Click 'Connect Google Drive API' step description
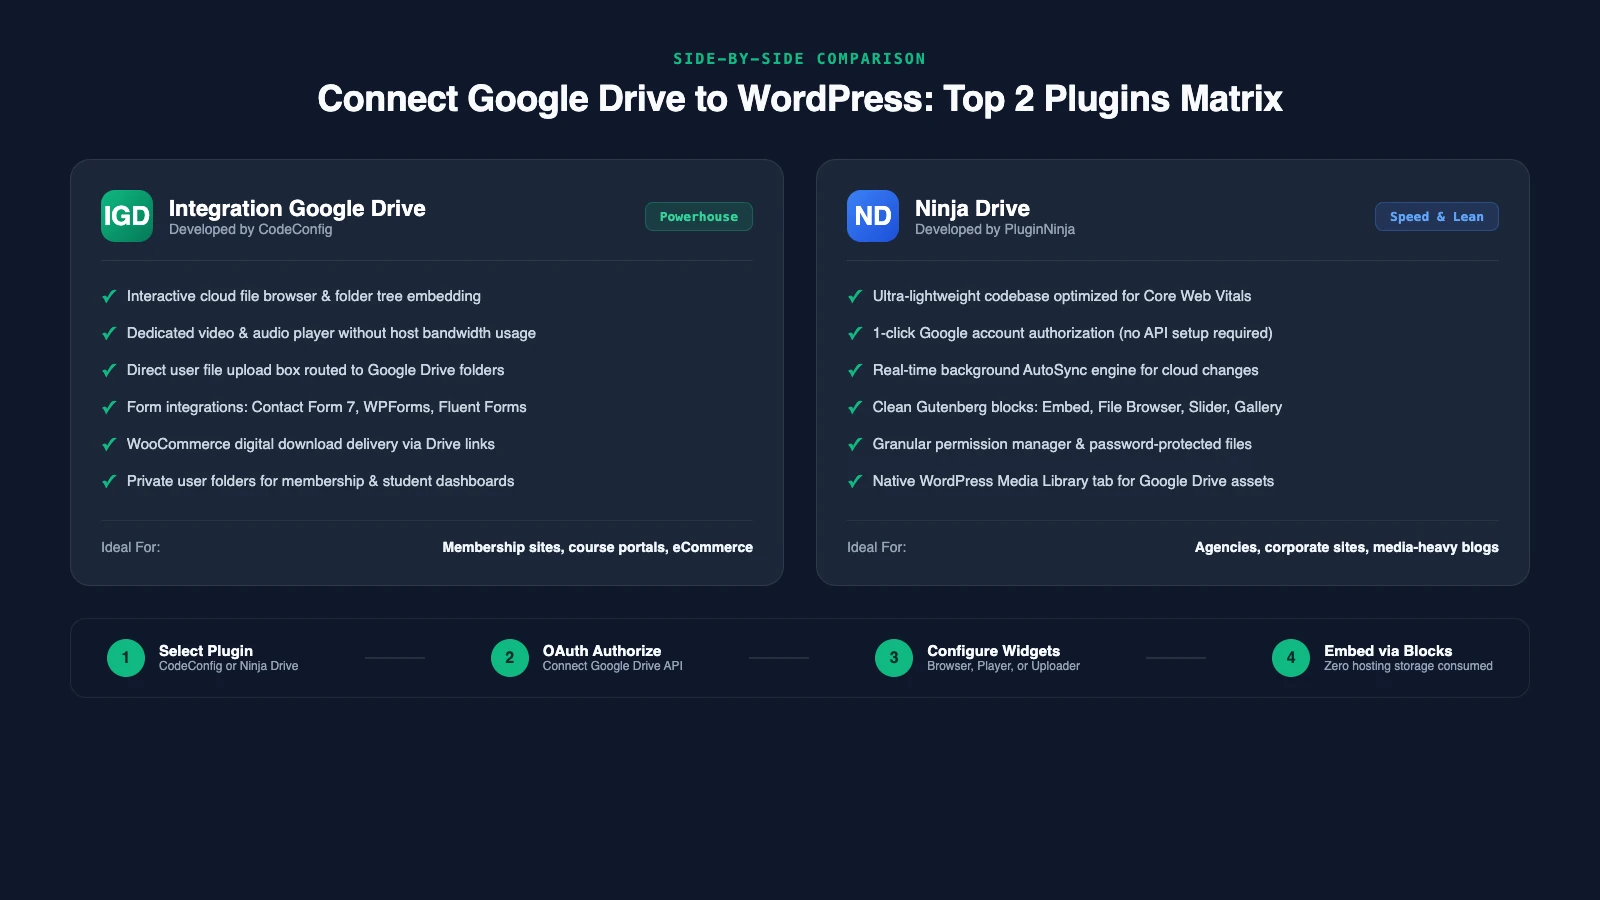 pos(613,666)
